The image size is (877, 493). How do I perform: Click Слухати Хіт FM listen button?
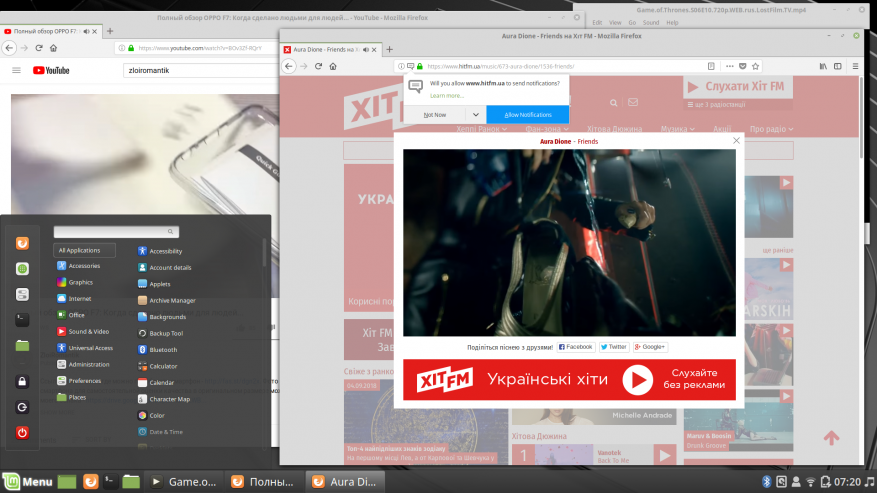pyautogui.click(x=738, y=87)
